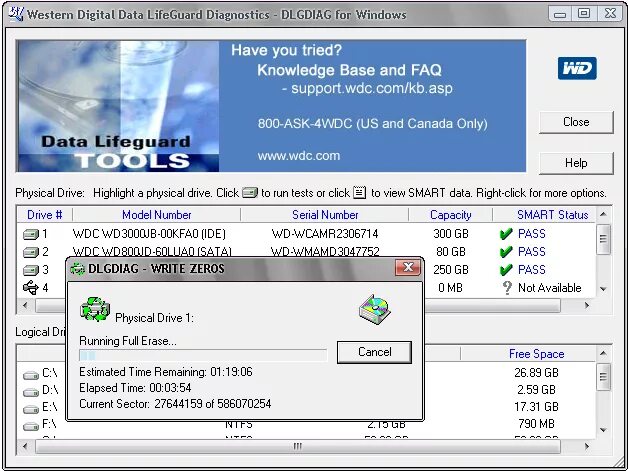Click the logical drive list down scroll arrow

pyautogui.click(x=603, y=430)
